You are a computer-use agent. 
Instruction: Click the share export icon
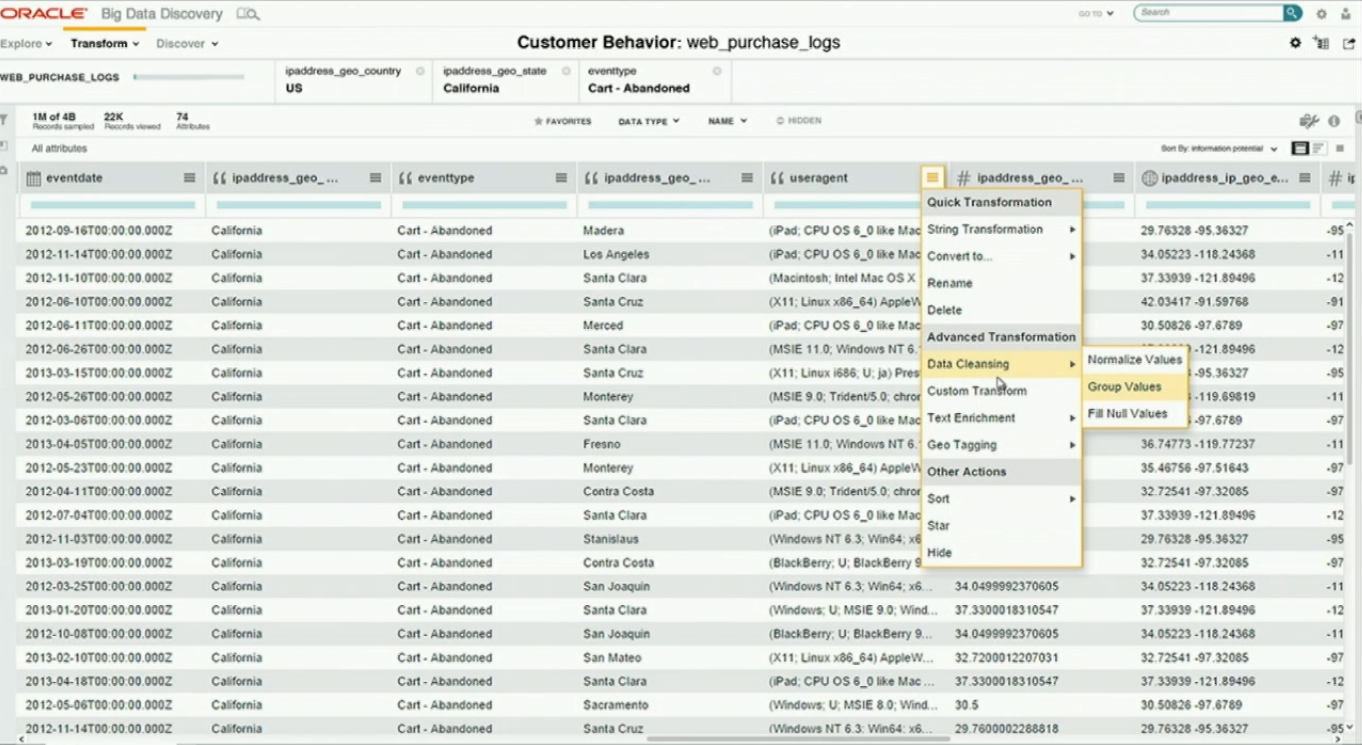[x=1348, y=43]
